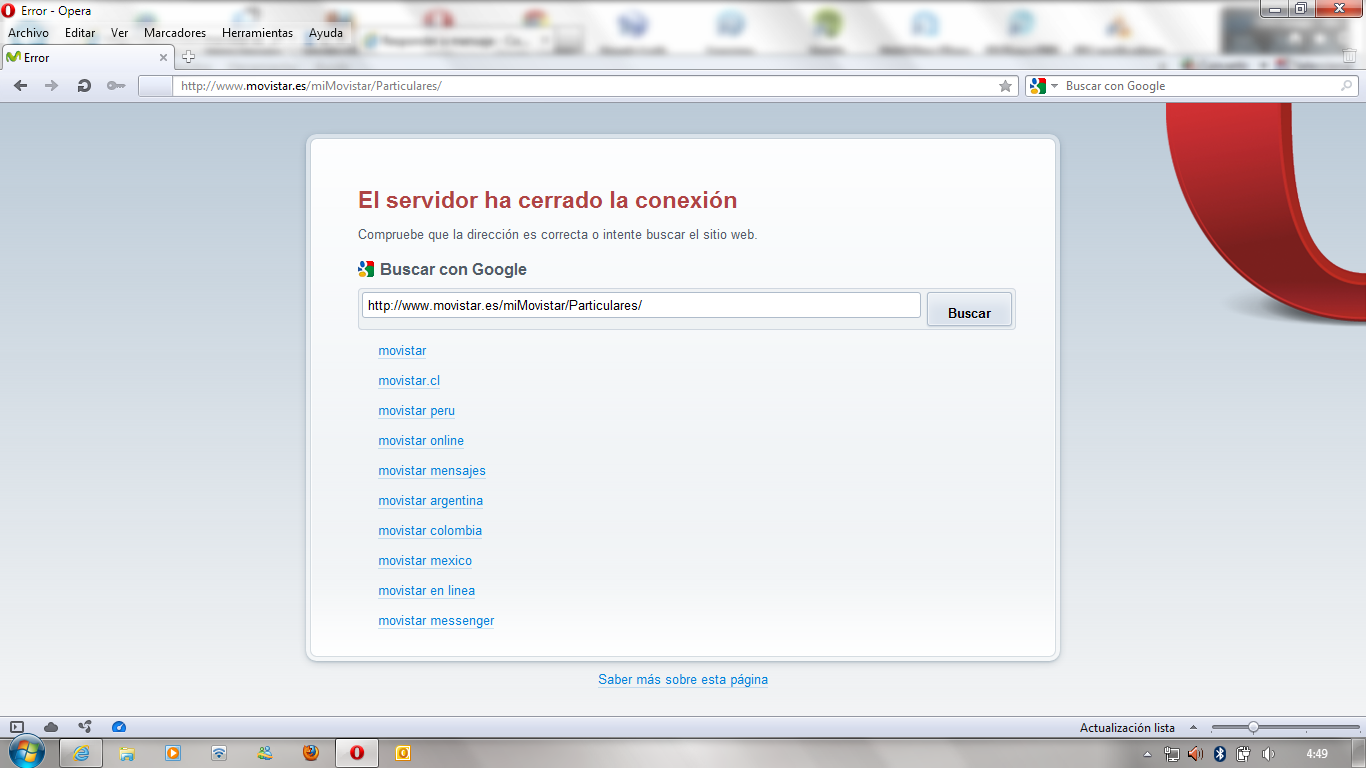Open Windows Media Player from taskbar
Screen dimensions: 1366x768
173,753
